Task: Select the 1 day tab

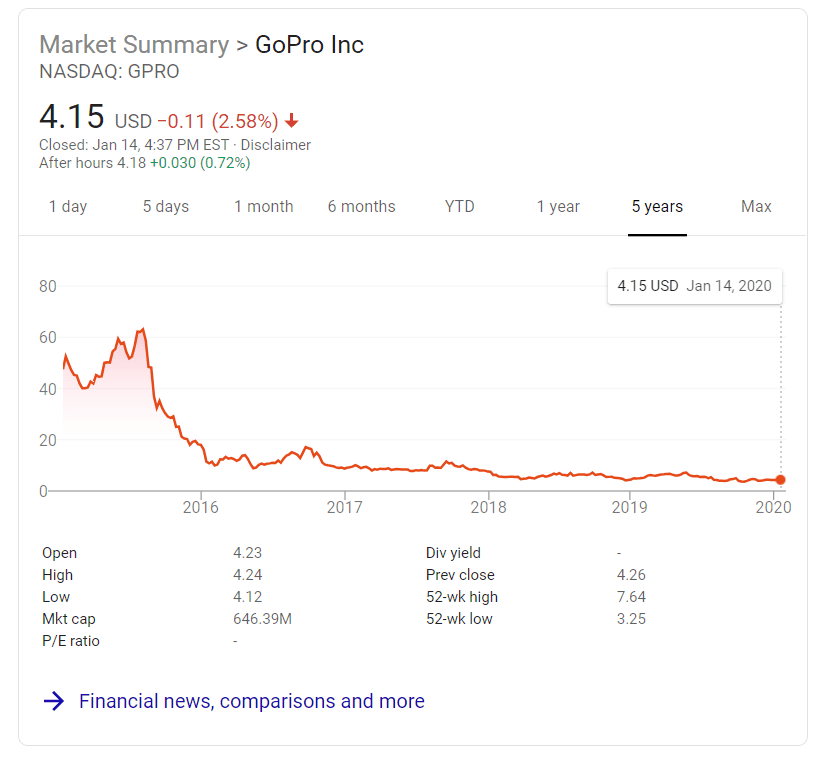Action: click(x=68, y=207)
